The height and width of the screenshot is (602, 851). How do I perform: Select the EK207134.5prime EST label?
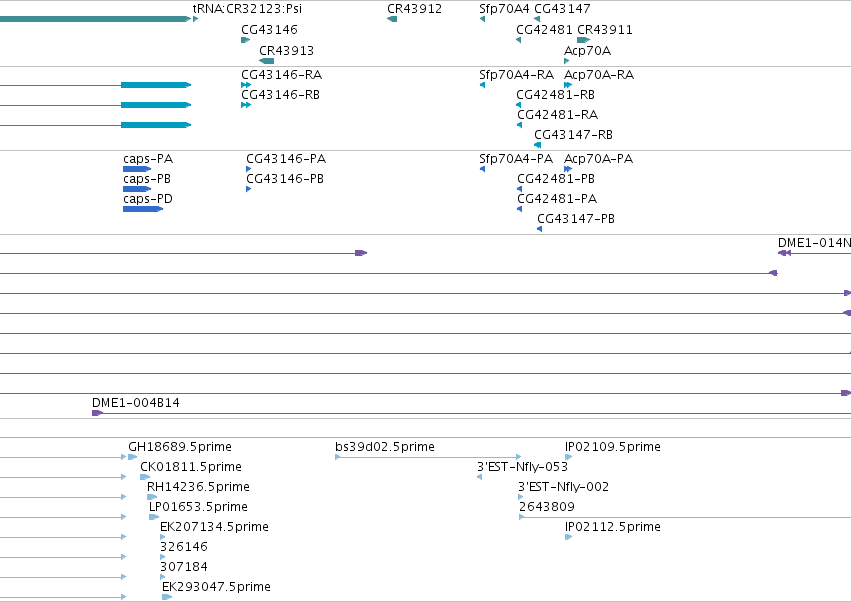pos(214,527)
